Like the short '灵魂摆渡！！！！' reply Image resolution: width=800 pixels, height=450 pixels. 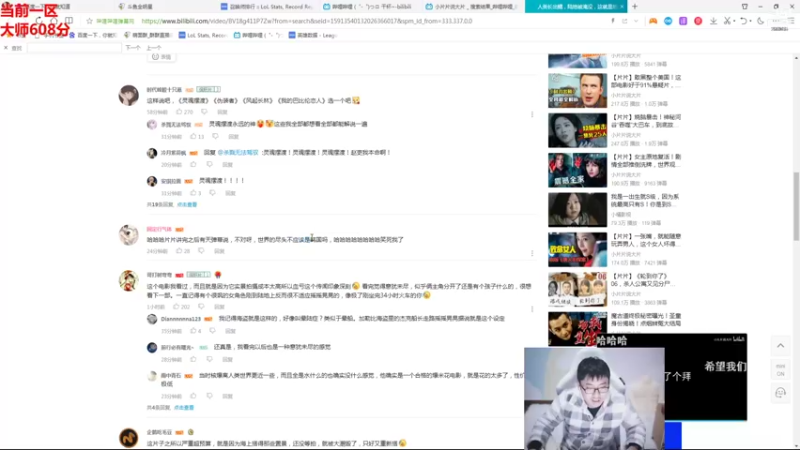click(193, 193)
